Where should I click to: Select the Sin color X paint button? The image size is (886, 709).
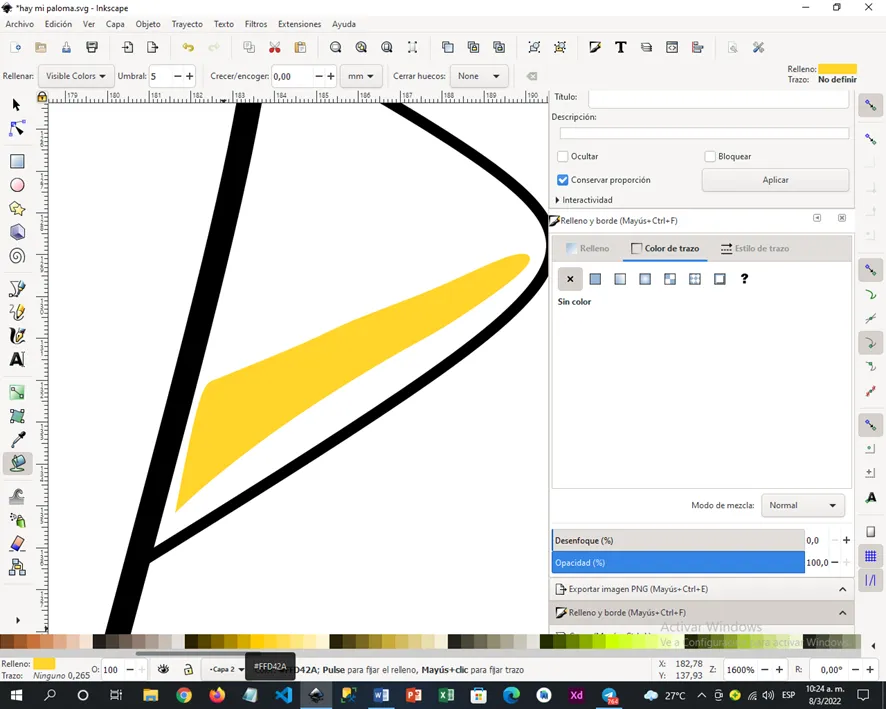[x=570, y=279]
